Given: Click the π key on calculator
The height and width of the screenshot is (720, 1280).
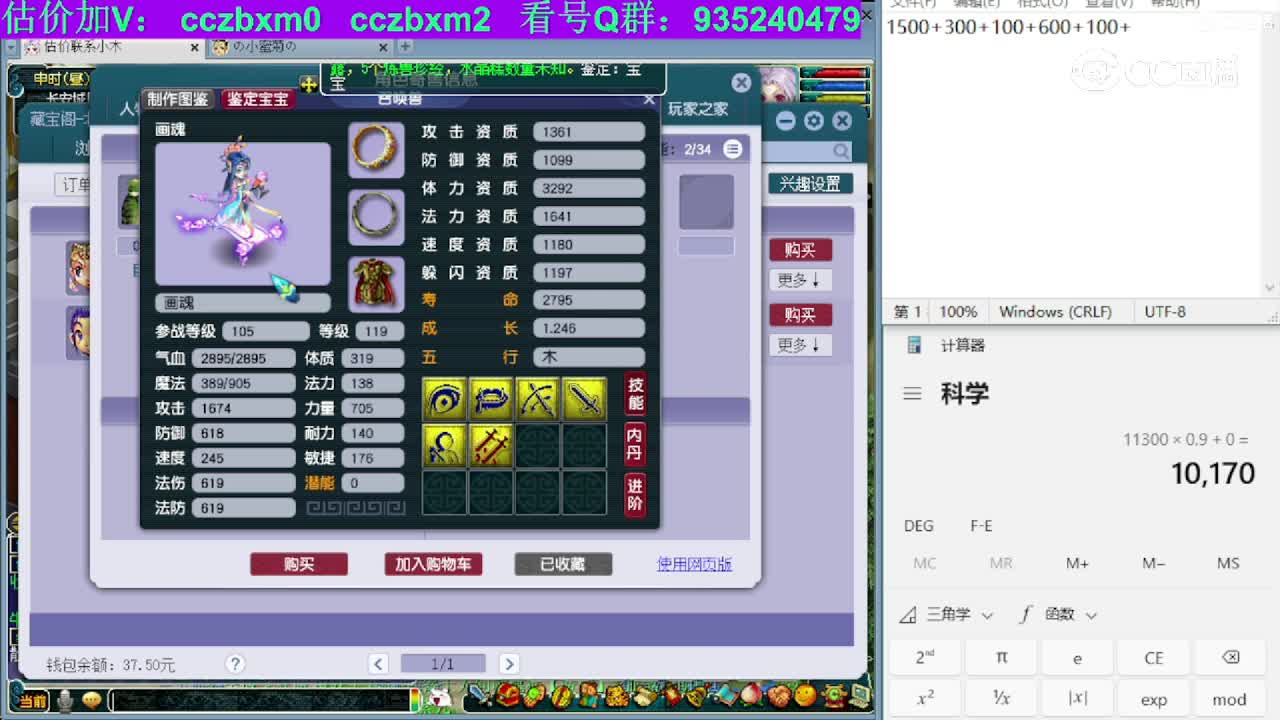Looking at the screenshot, I should pos(1001,658).
